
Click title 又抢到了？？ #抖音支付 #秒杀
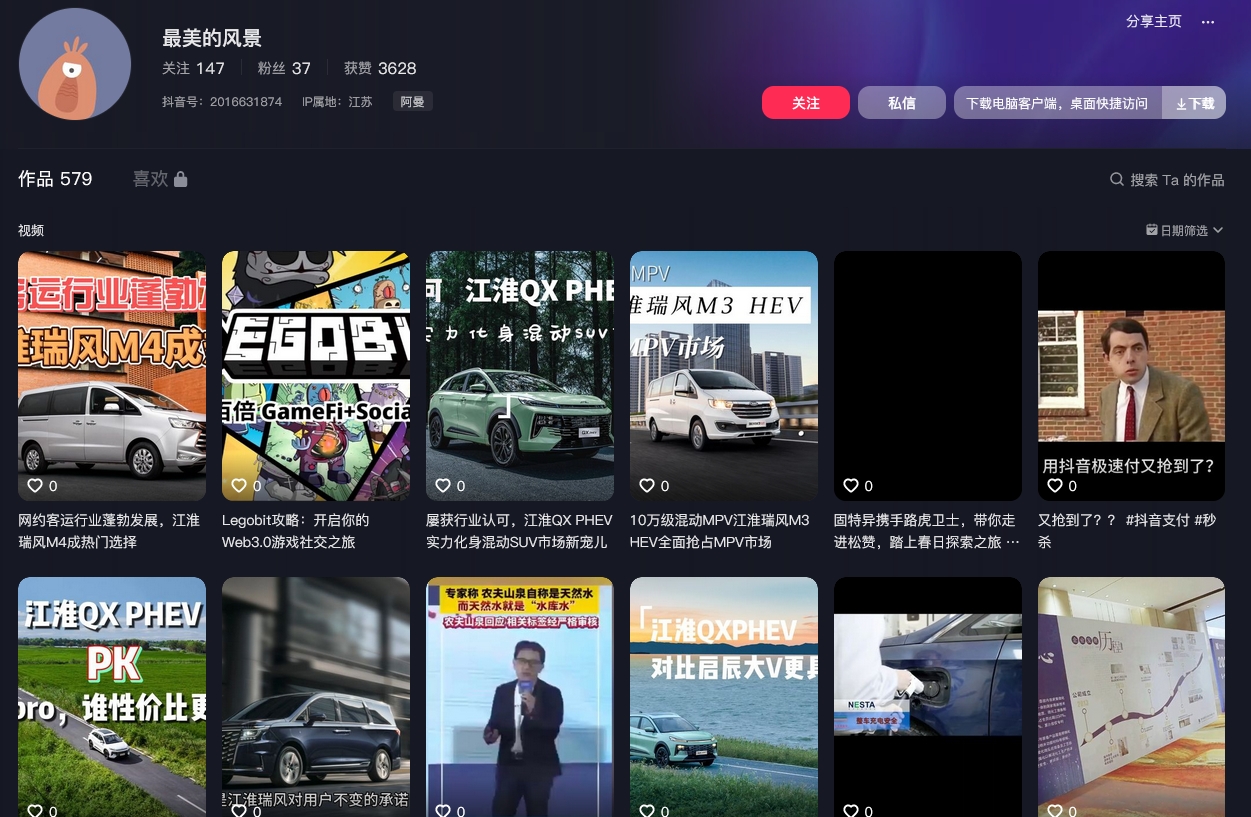point(1127,531)
